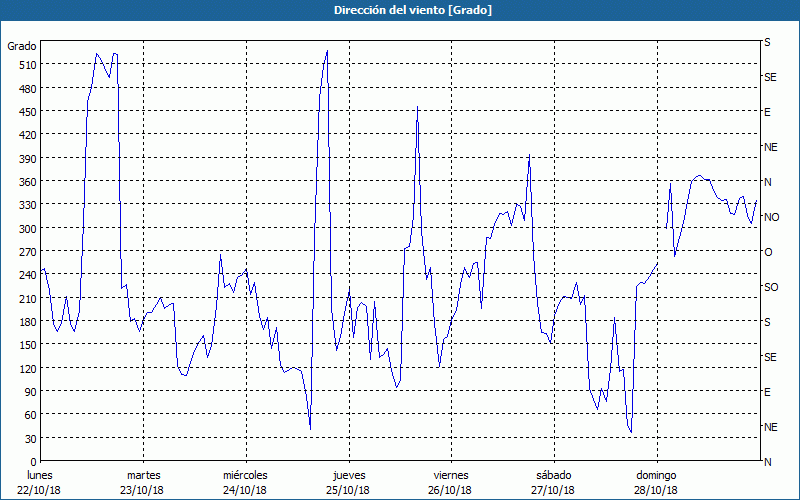Select the 240 value on the degree axis

(x=27, y=276)
